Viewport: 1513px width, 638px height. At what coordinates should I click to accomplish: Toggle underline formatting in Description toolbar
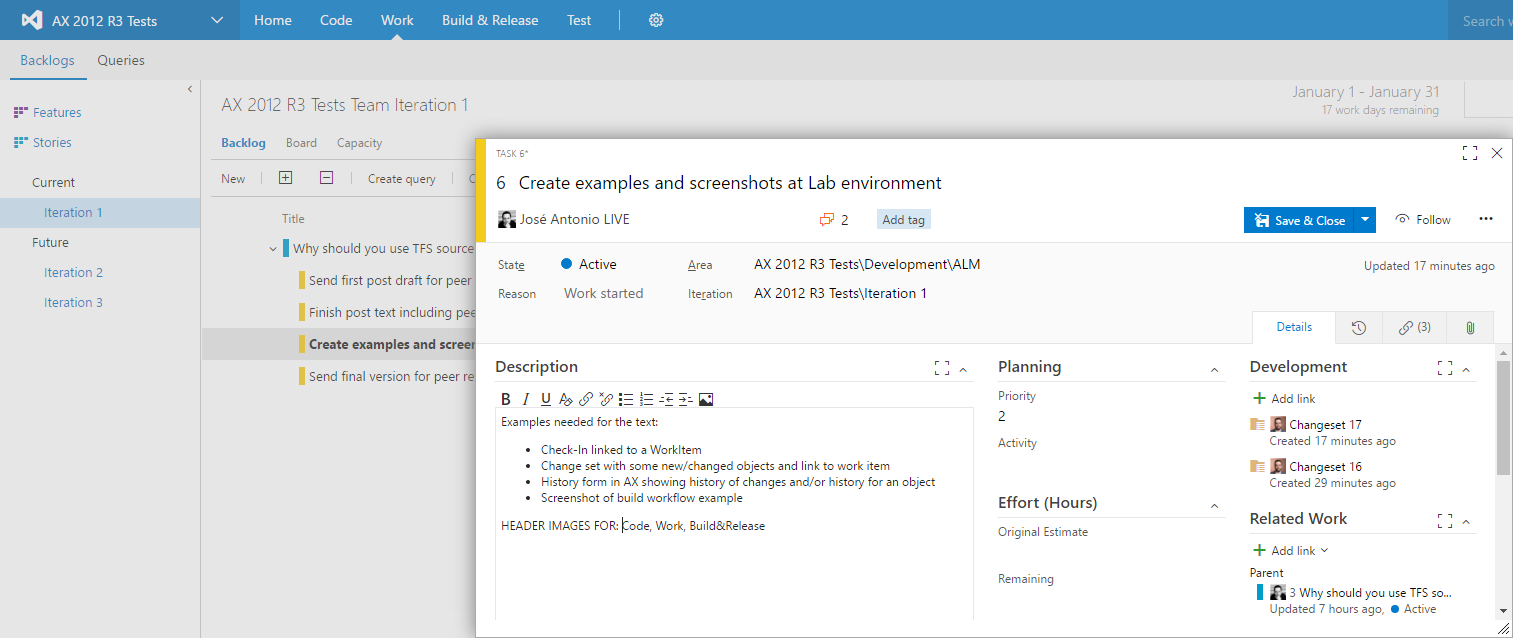(x=546, y=399)
